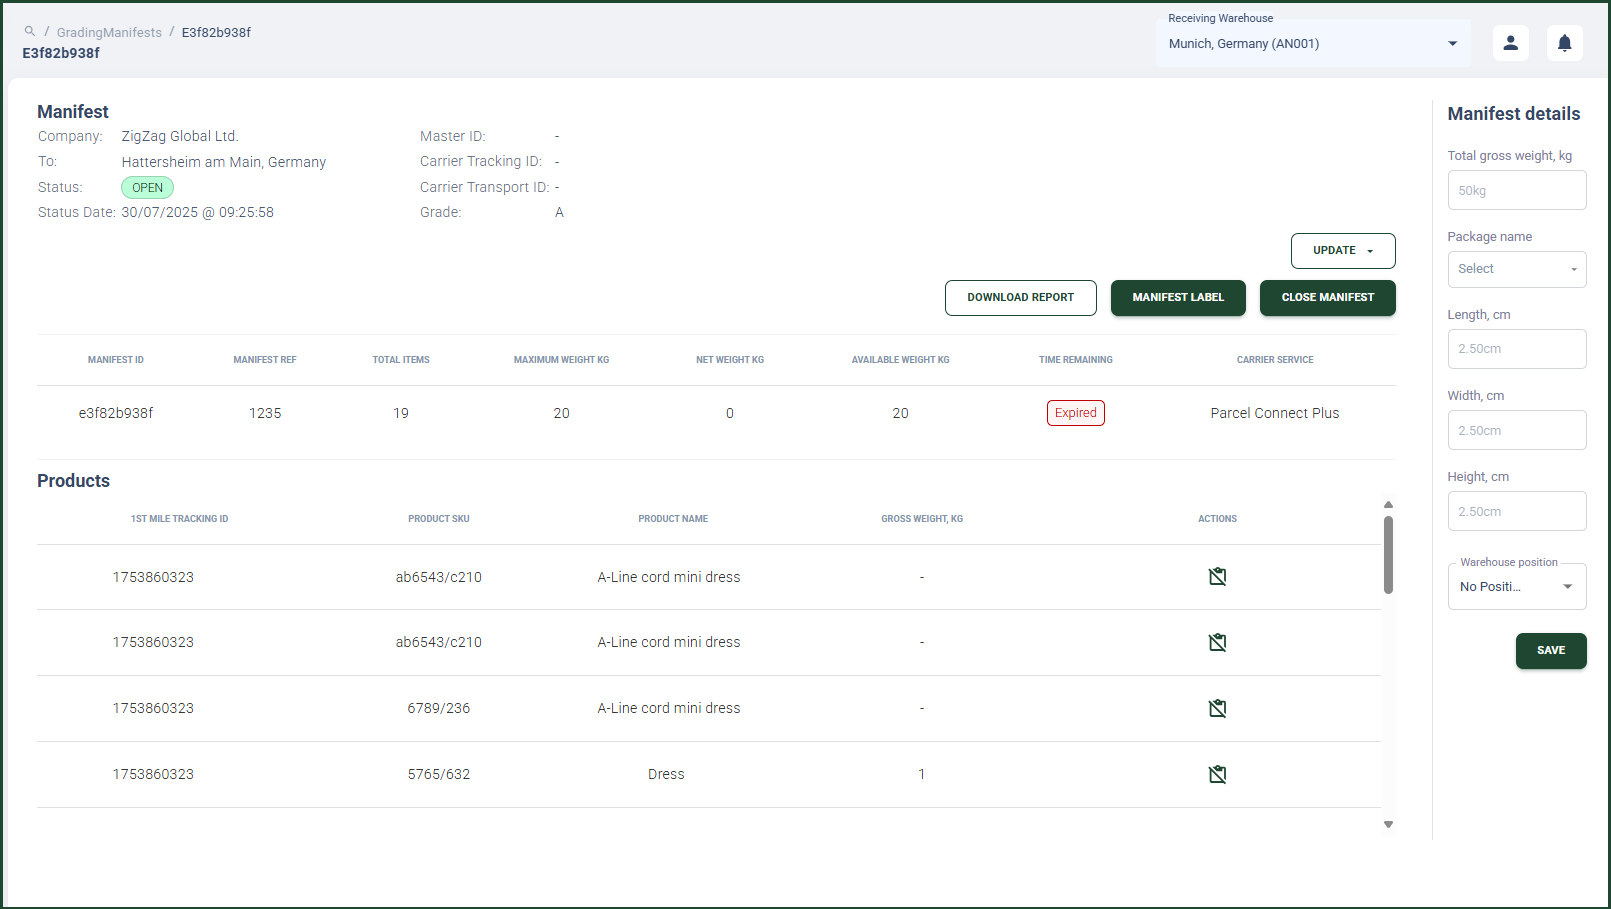This screenshot has width=1611, height=909.
Task: Open Receiving Warehouse dropdown
Action: 1313,43
